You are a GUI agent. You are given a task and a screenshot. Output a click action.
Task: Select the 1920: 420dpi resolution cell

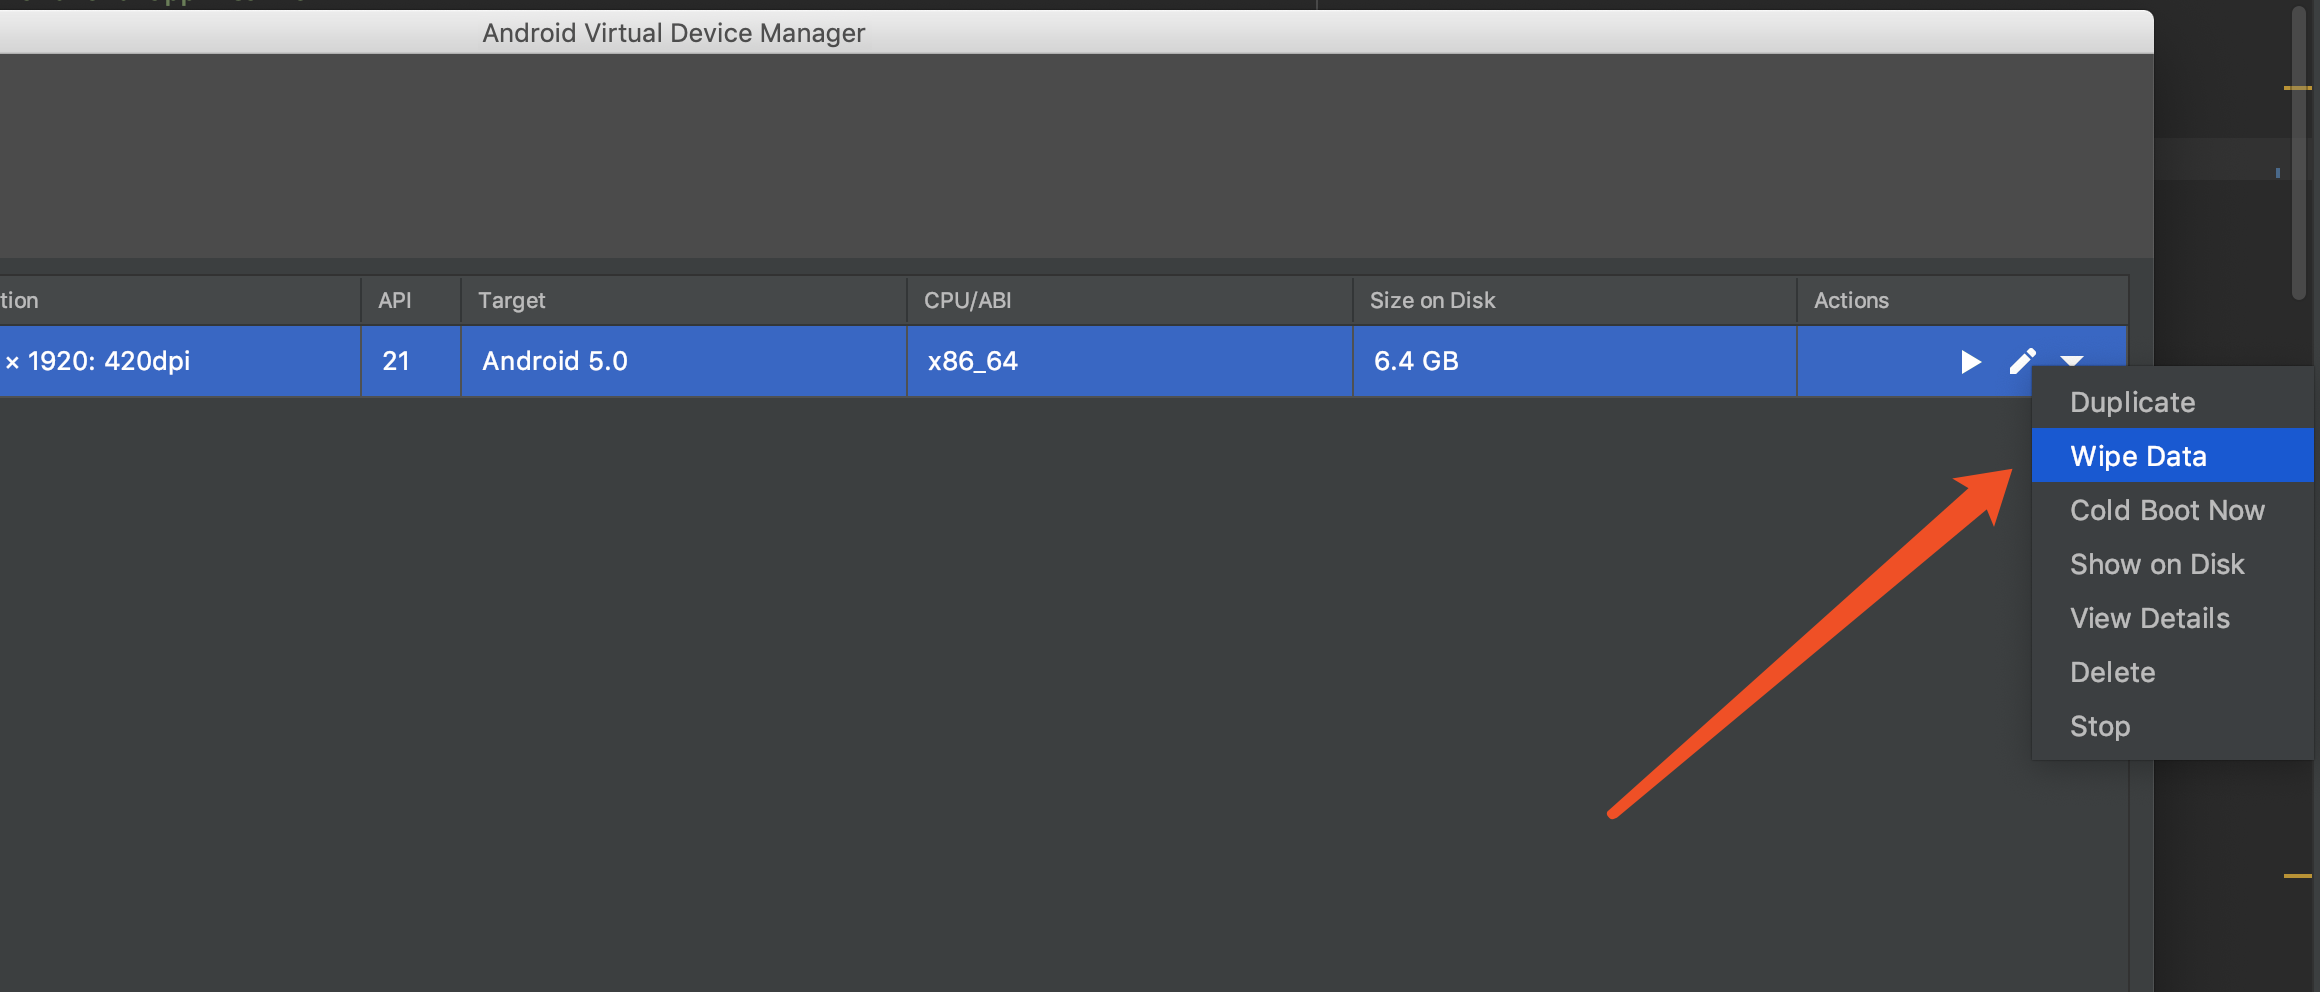pos(180,361)
